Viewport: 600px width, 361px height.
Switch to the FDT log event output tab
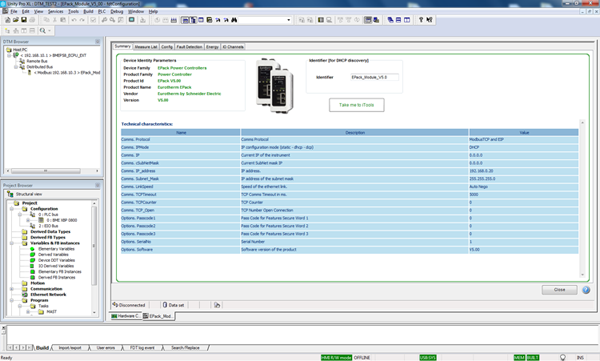[x=142, y=348]
